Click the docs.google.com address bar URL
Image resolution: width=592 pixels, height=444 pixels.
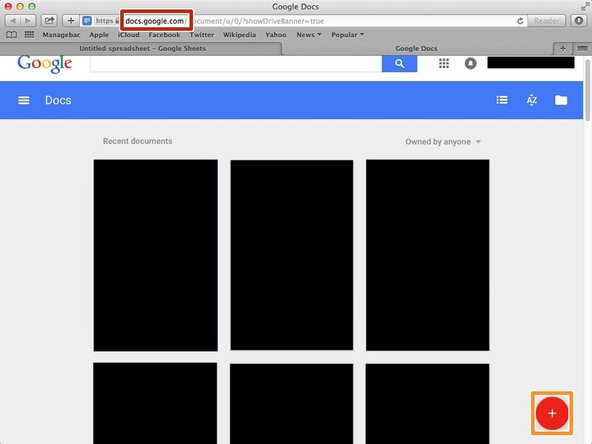point(155,21)
